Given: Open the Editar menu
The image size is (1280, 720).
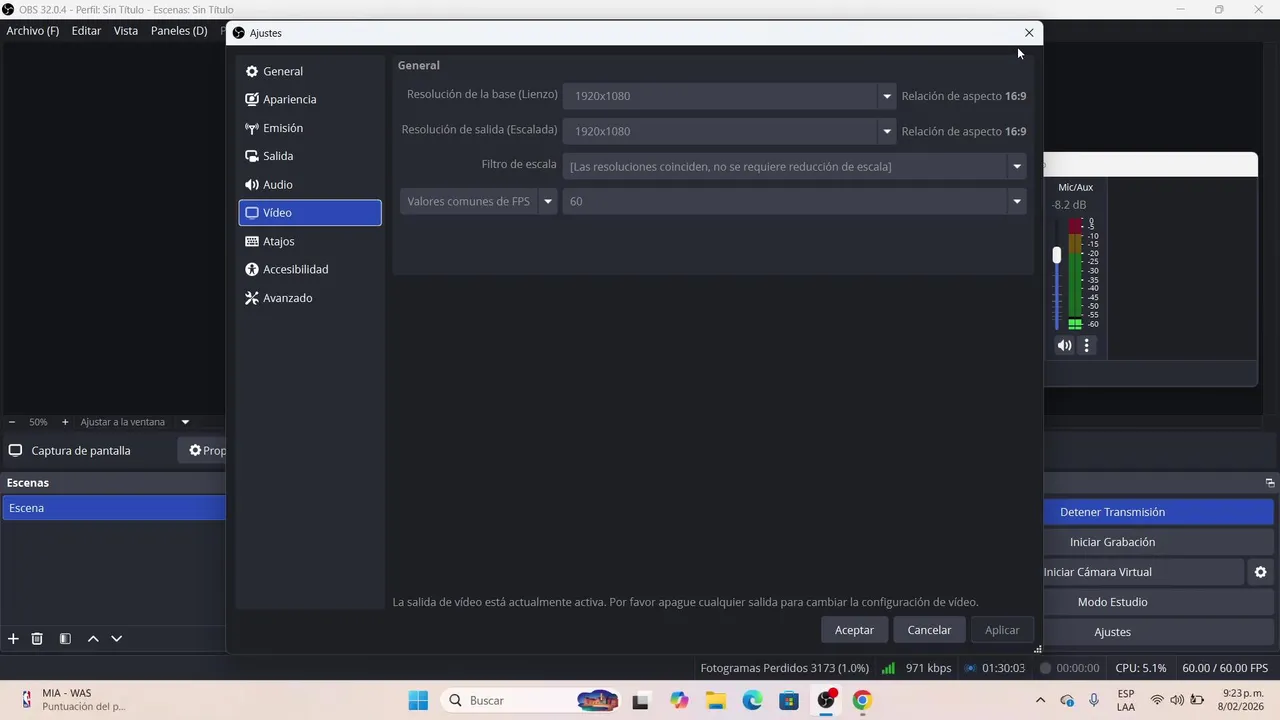Looking at the screenshot, I should pos(86,31).
